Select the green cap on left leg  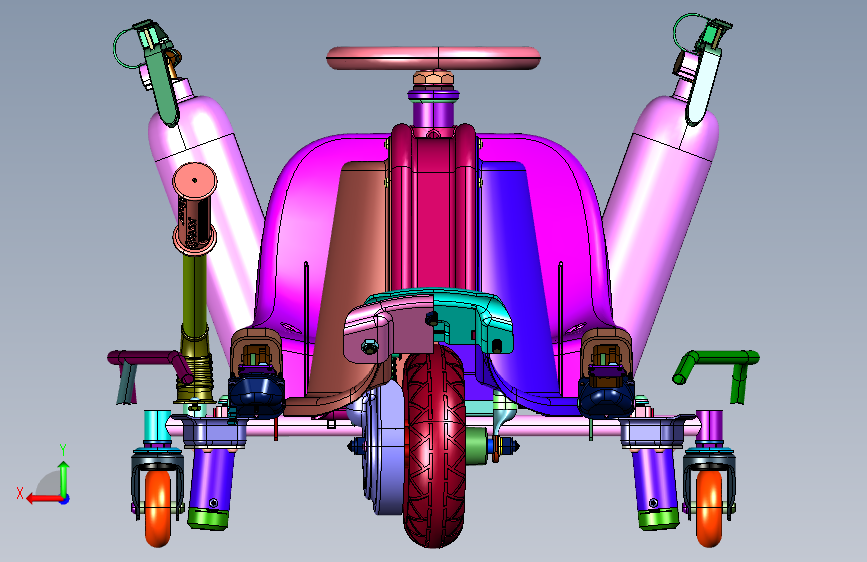tap(208, 519)
